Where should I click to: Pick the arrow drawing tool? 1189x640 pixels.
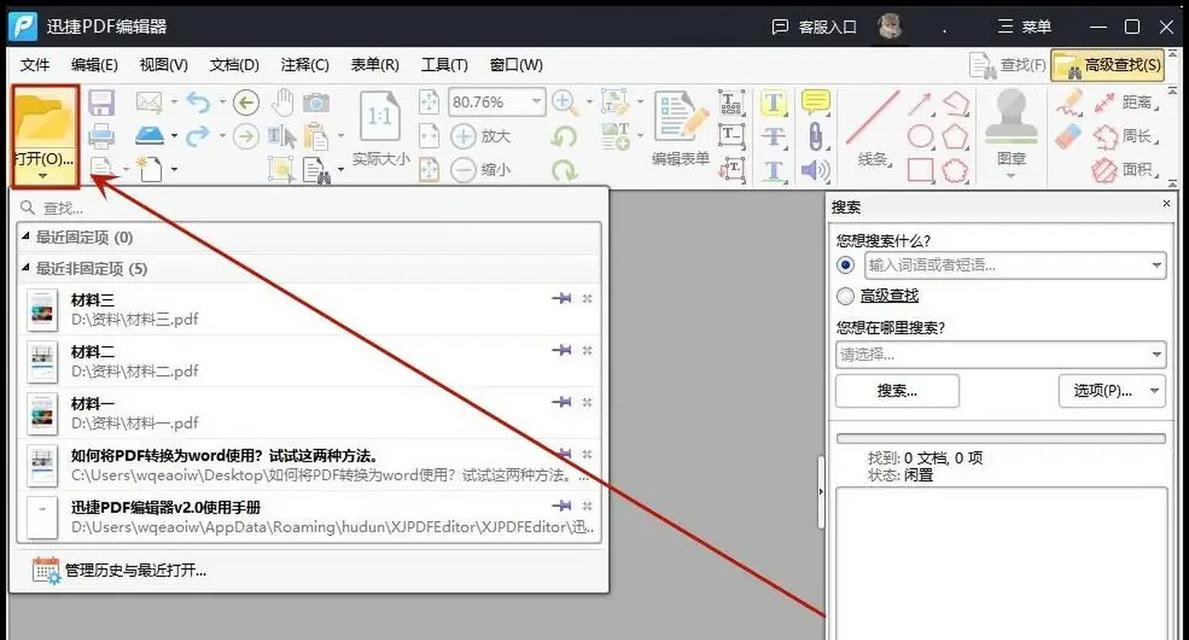coord(920,103)
